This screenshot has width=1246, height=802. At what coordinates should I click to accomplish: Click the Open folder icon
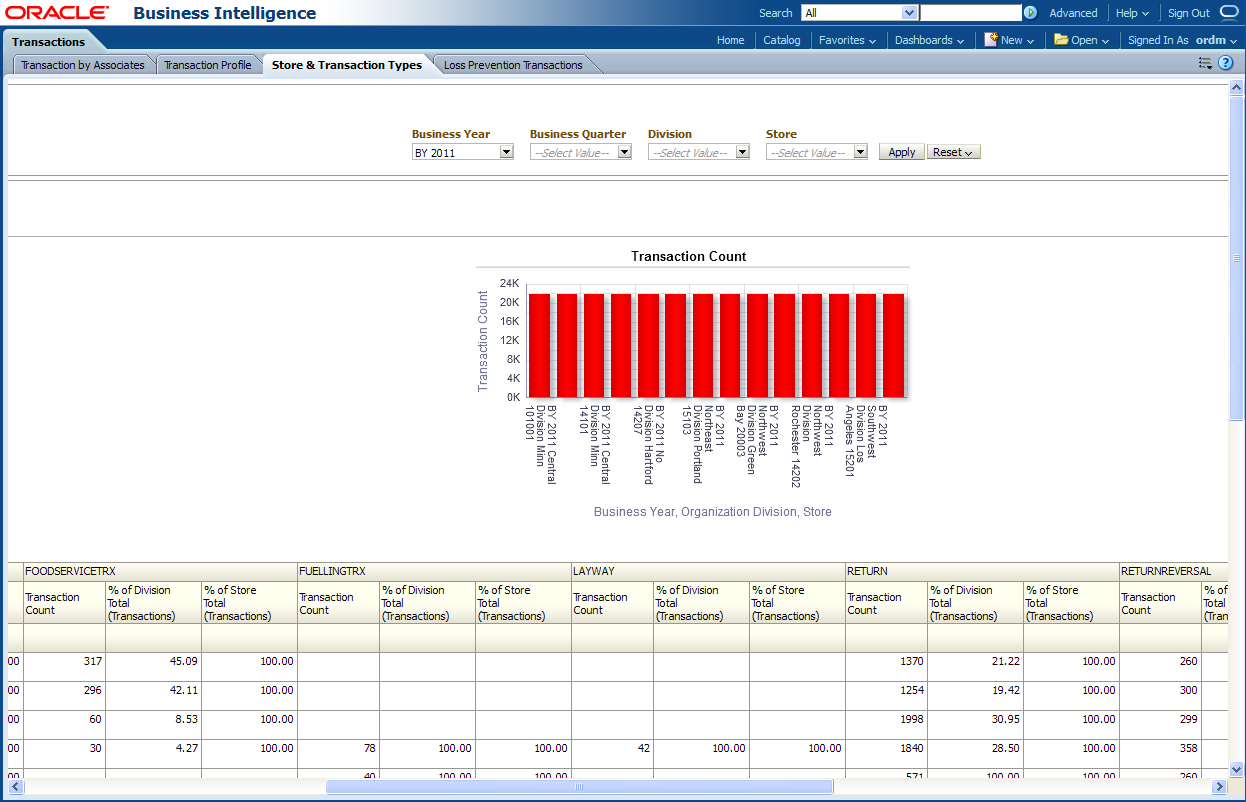pos(1061,40)
